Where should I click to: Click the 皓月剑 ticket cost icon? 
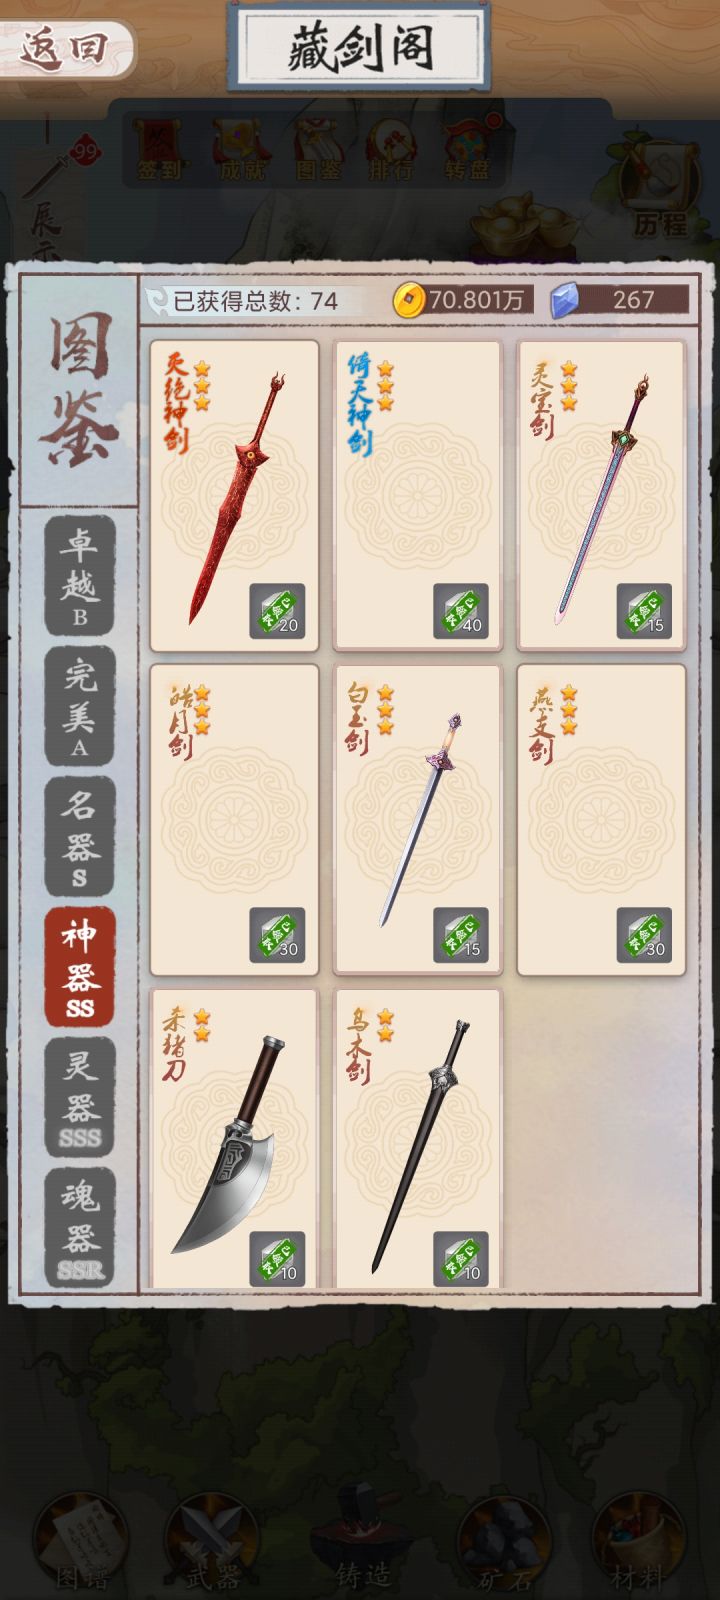tap(277, 935)
